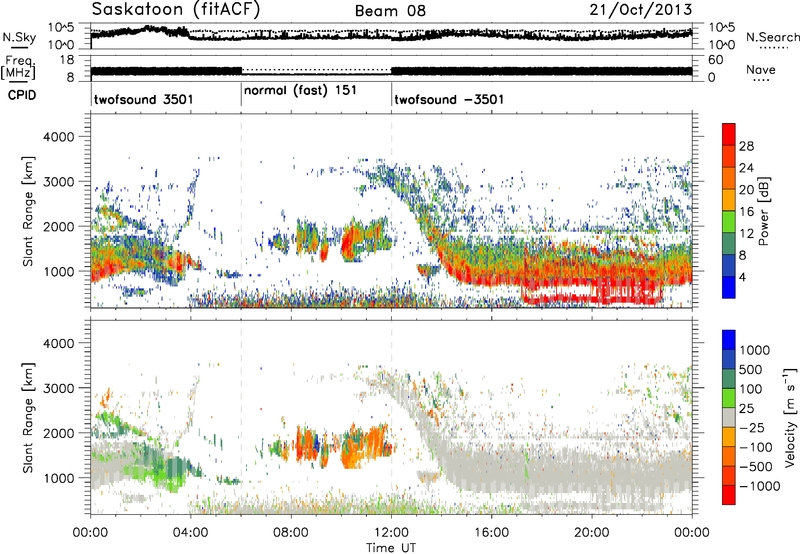Click the "28" power colorbar tick

(x=746, y=146)
